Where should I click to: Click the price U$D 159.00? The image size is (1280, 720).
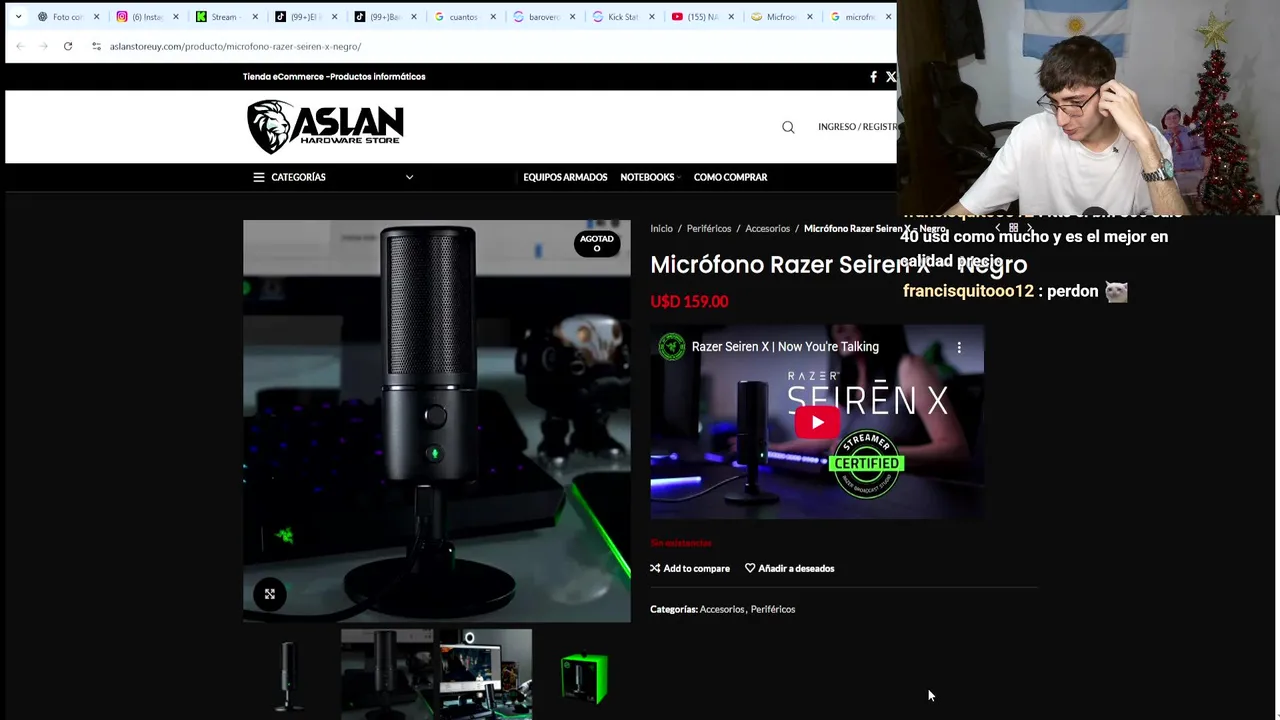689,301
